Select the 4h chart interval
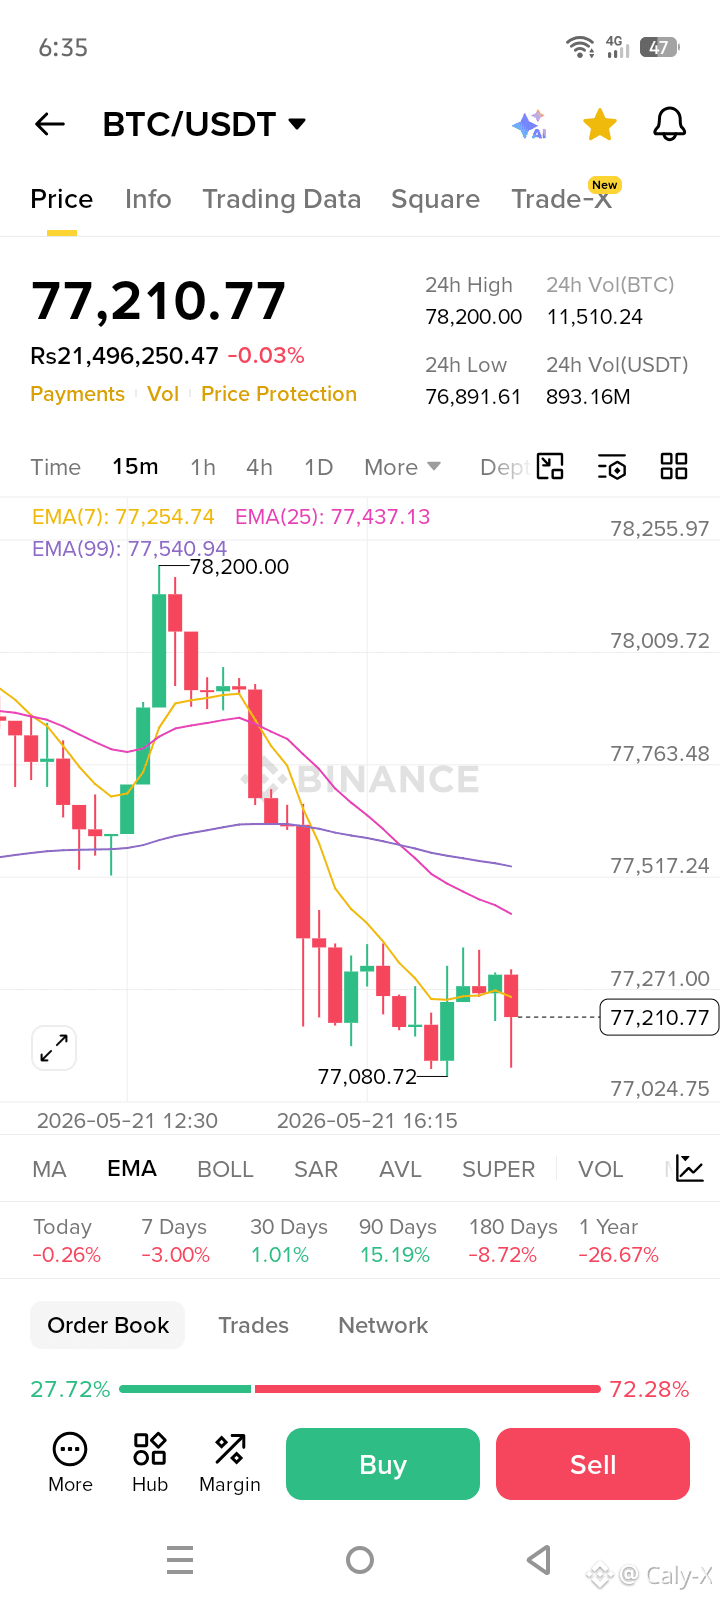The width and height of the screenshot is (720, 1600). (259, 467)
